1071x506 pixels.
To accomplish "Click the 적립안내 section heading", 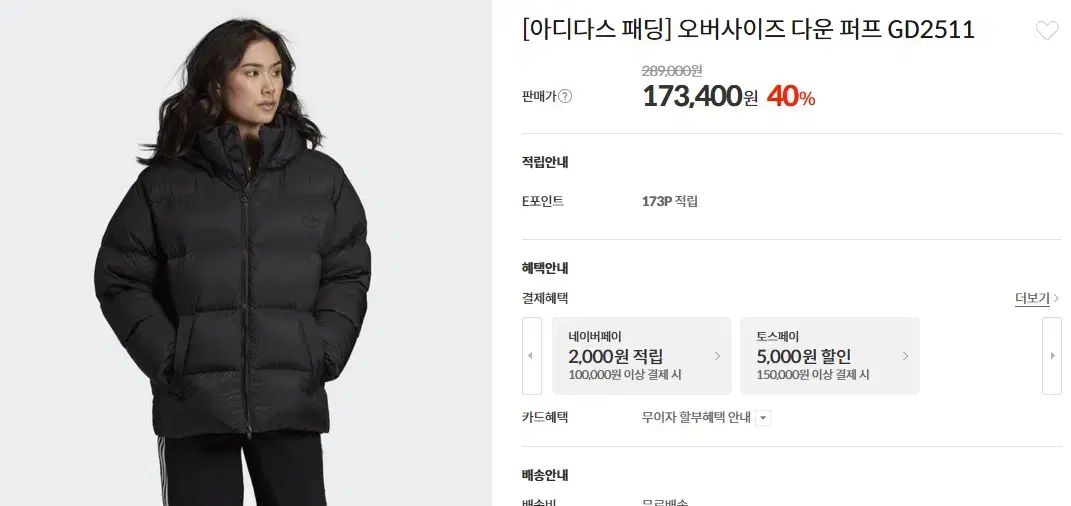I will 544,163.
